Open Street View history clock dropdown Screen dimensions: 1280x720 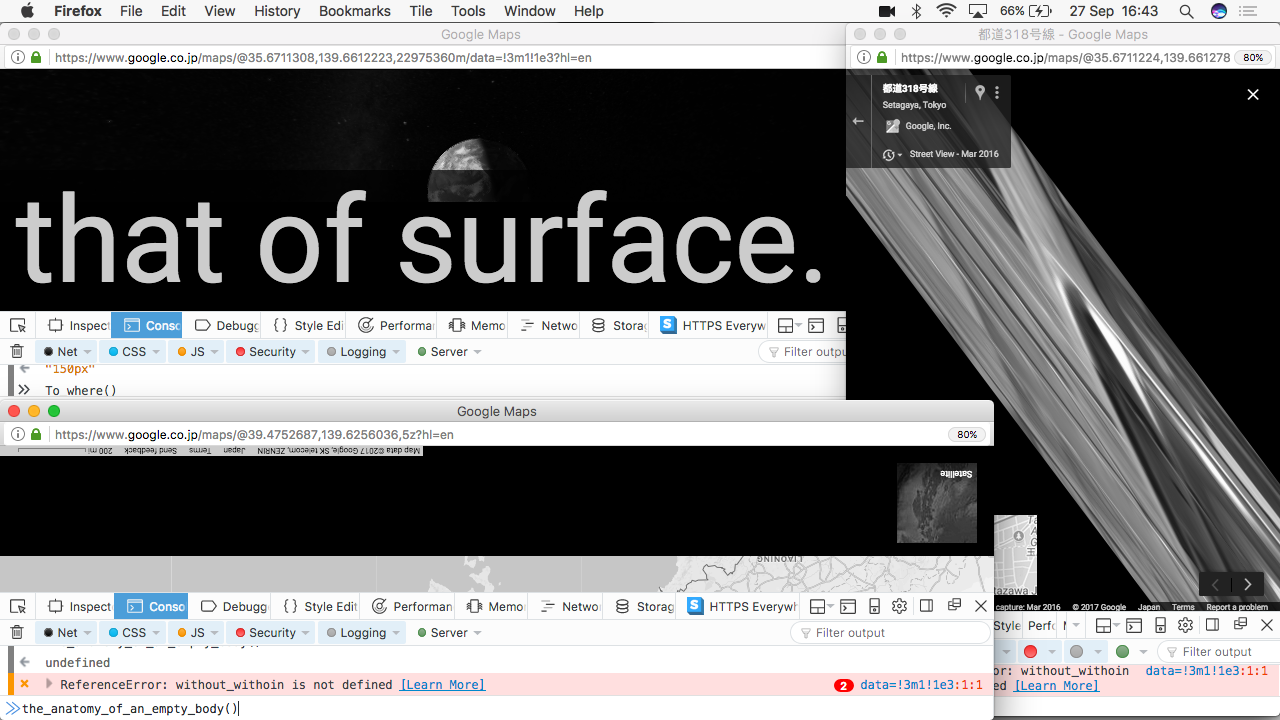(892, 154)
